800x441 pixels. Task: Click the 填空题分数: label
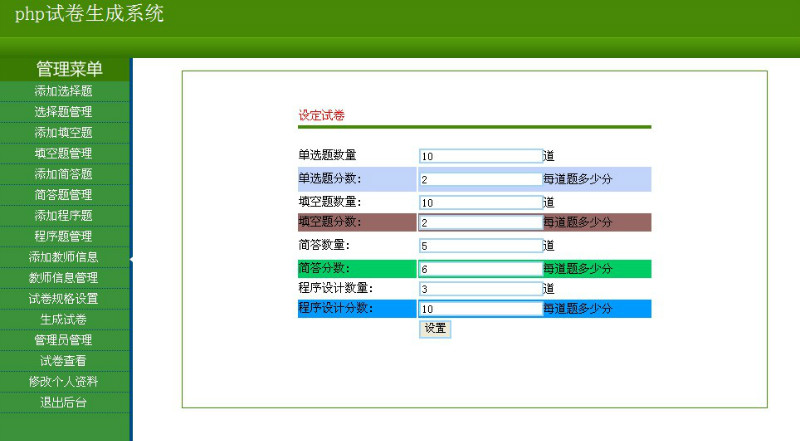[x=330, y=222]
